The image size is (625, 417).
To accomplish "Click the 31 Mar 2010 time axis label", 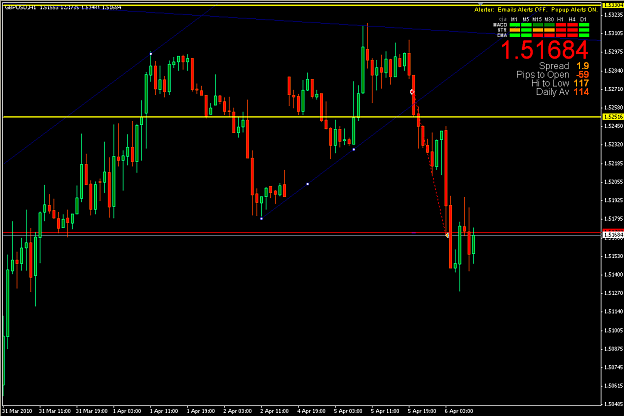I will [x=17, y=411].
